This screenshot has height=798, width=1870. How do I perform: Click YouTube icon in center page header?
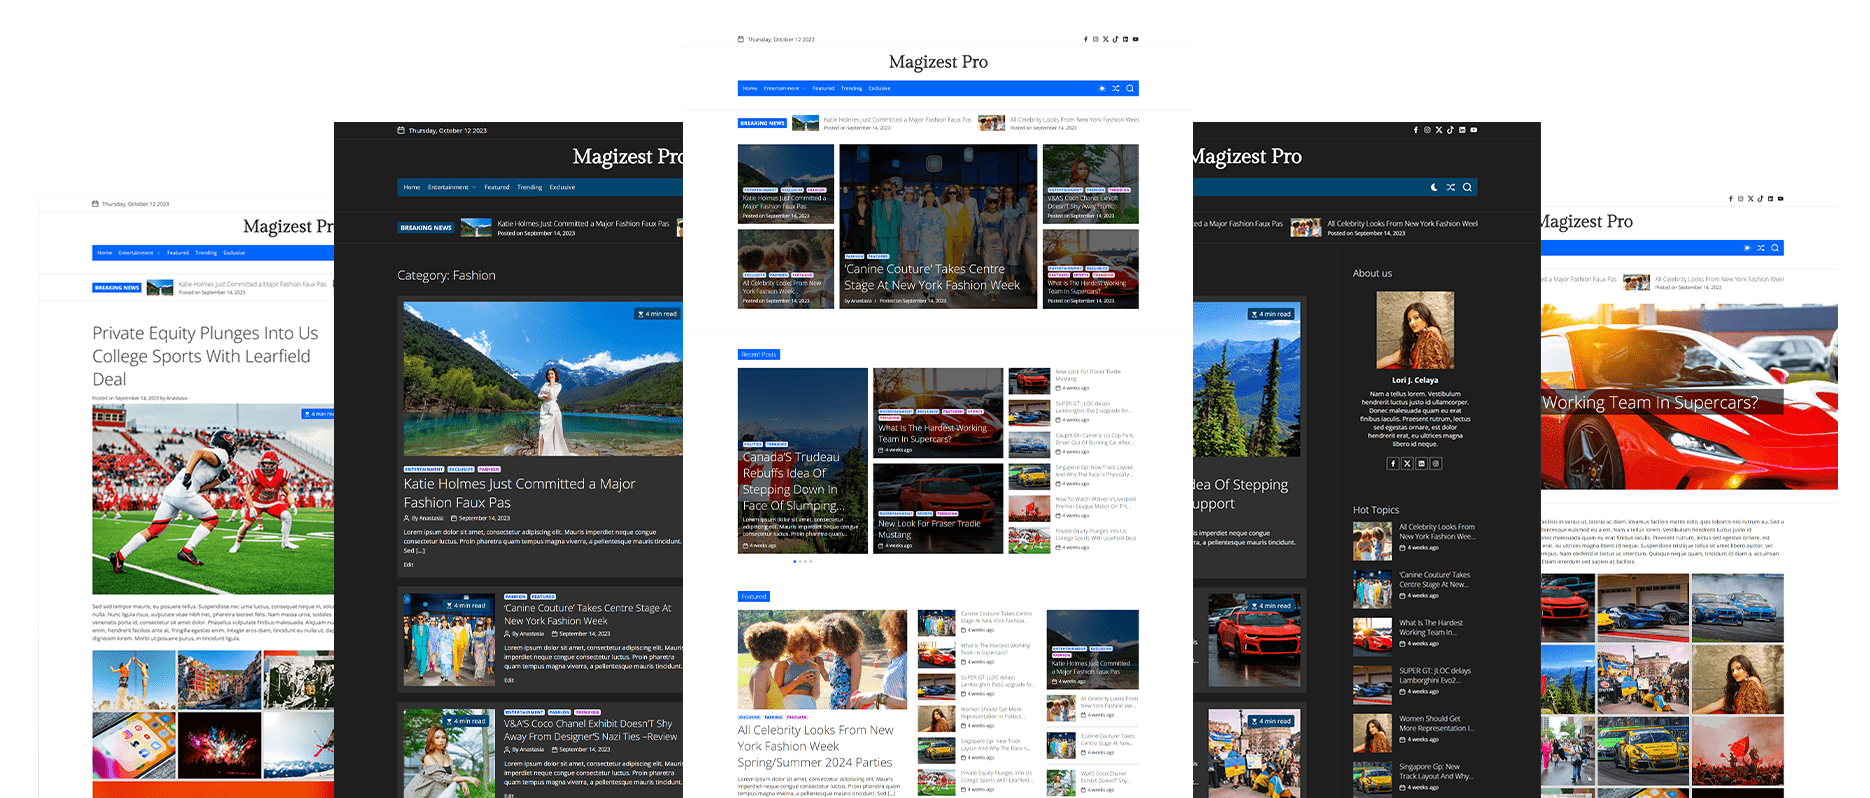1135,39
